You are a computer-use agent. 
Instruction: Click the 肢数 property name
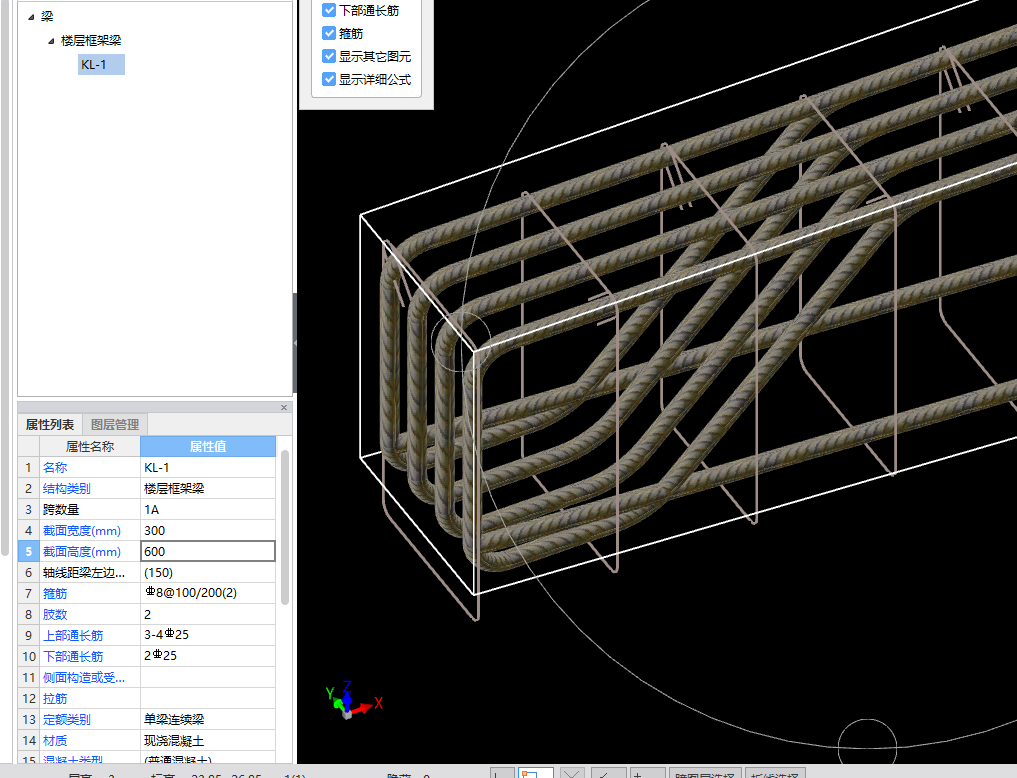(55, 615)
